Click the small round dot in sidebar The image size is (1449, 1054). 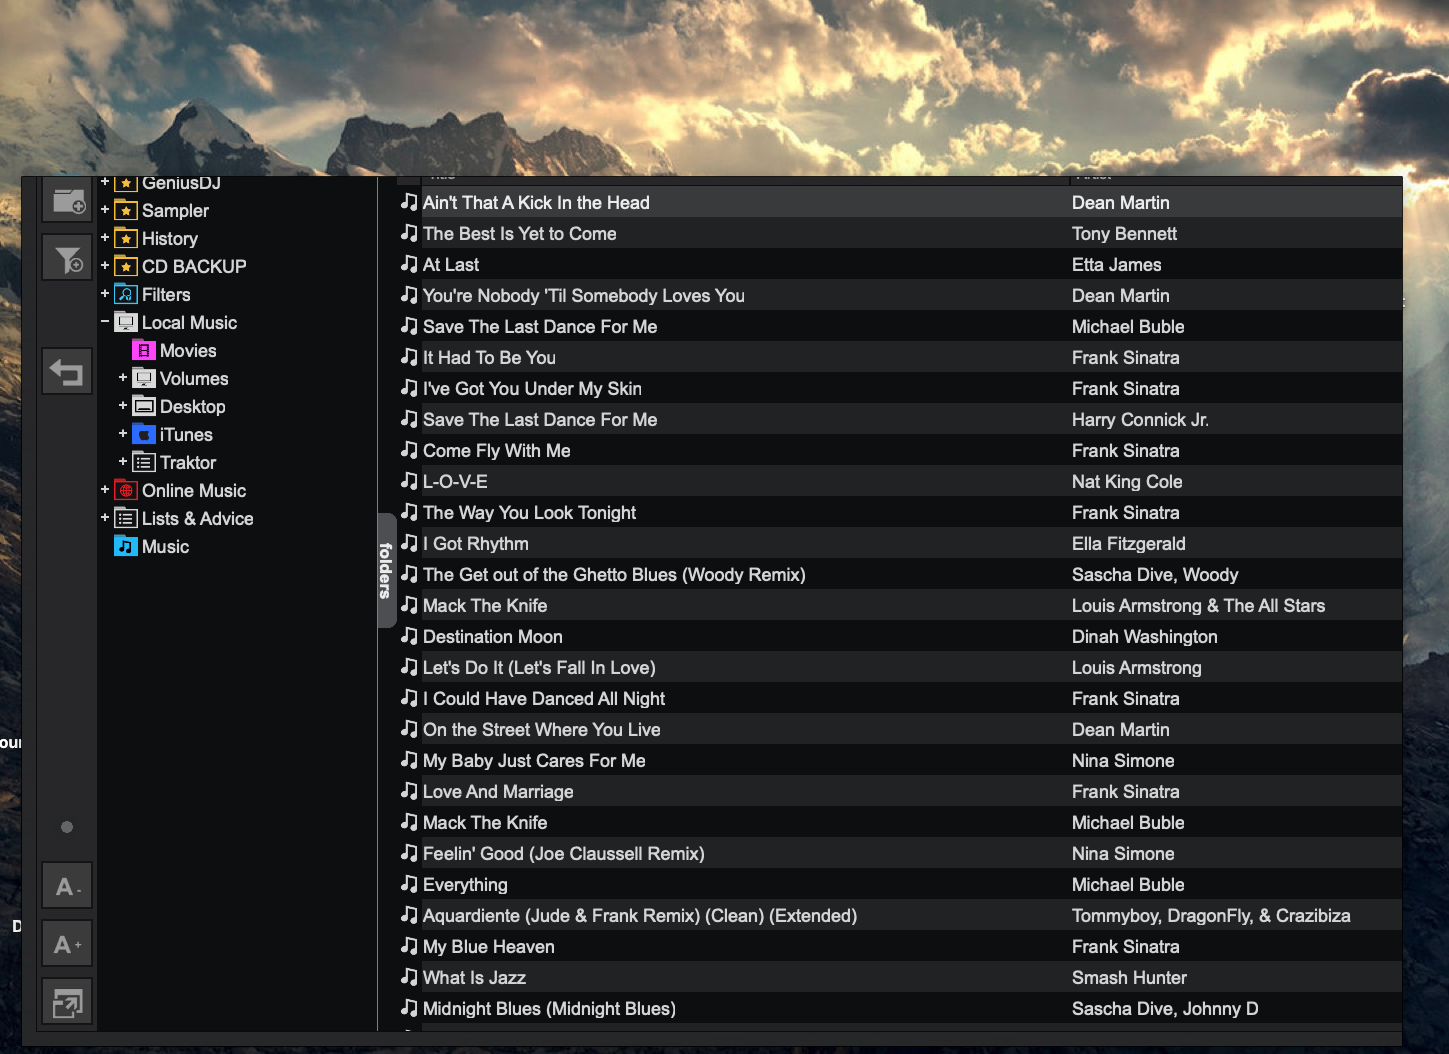(x=67, y=827)
